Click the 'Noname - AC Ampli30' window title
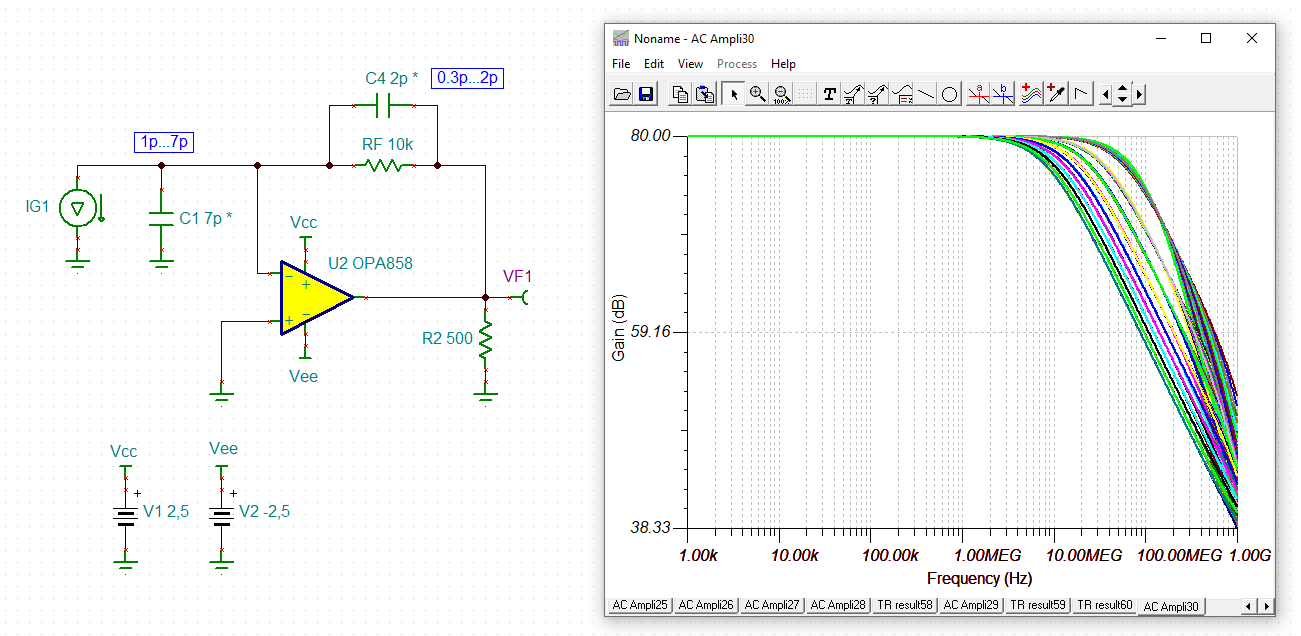 click(x=694, y=38)
